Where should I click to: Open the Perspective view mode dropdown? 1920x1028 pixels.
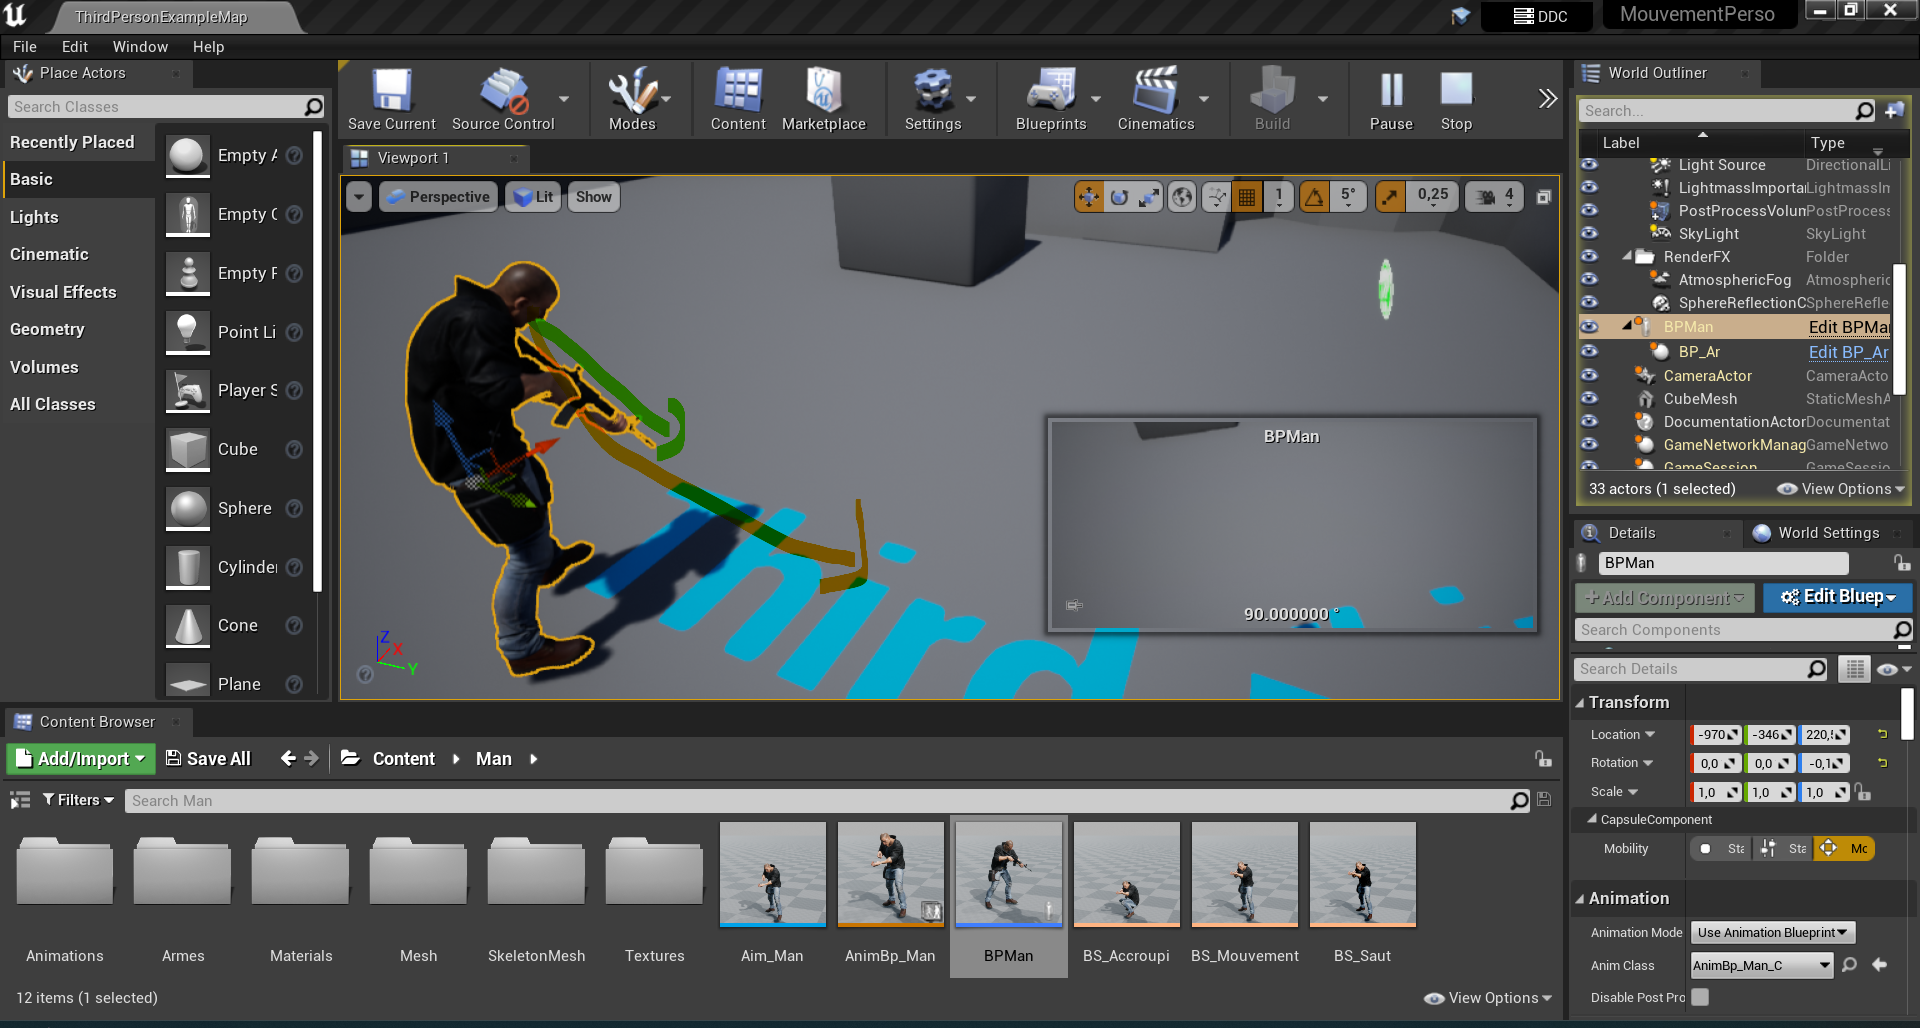(439, 197)
